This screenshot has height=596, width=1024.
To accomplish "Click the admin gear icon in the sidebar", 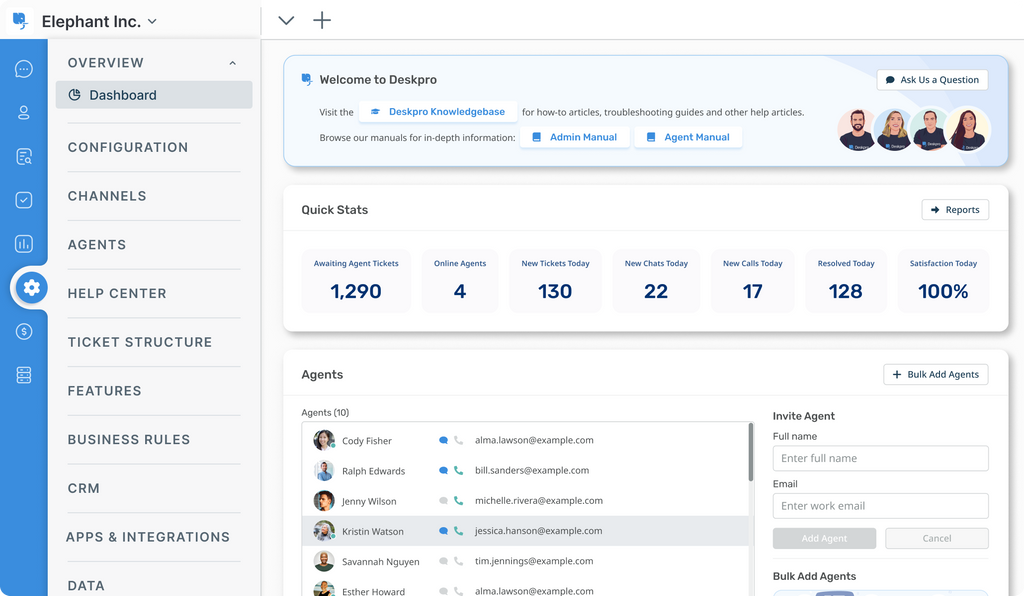I will point(31,288).
